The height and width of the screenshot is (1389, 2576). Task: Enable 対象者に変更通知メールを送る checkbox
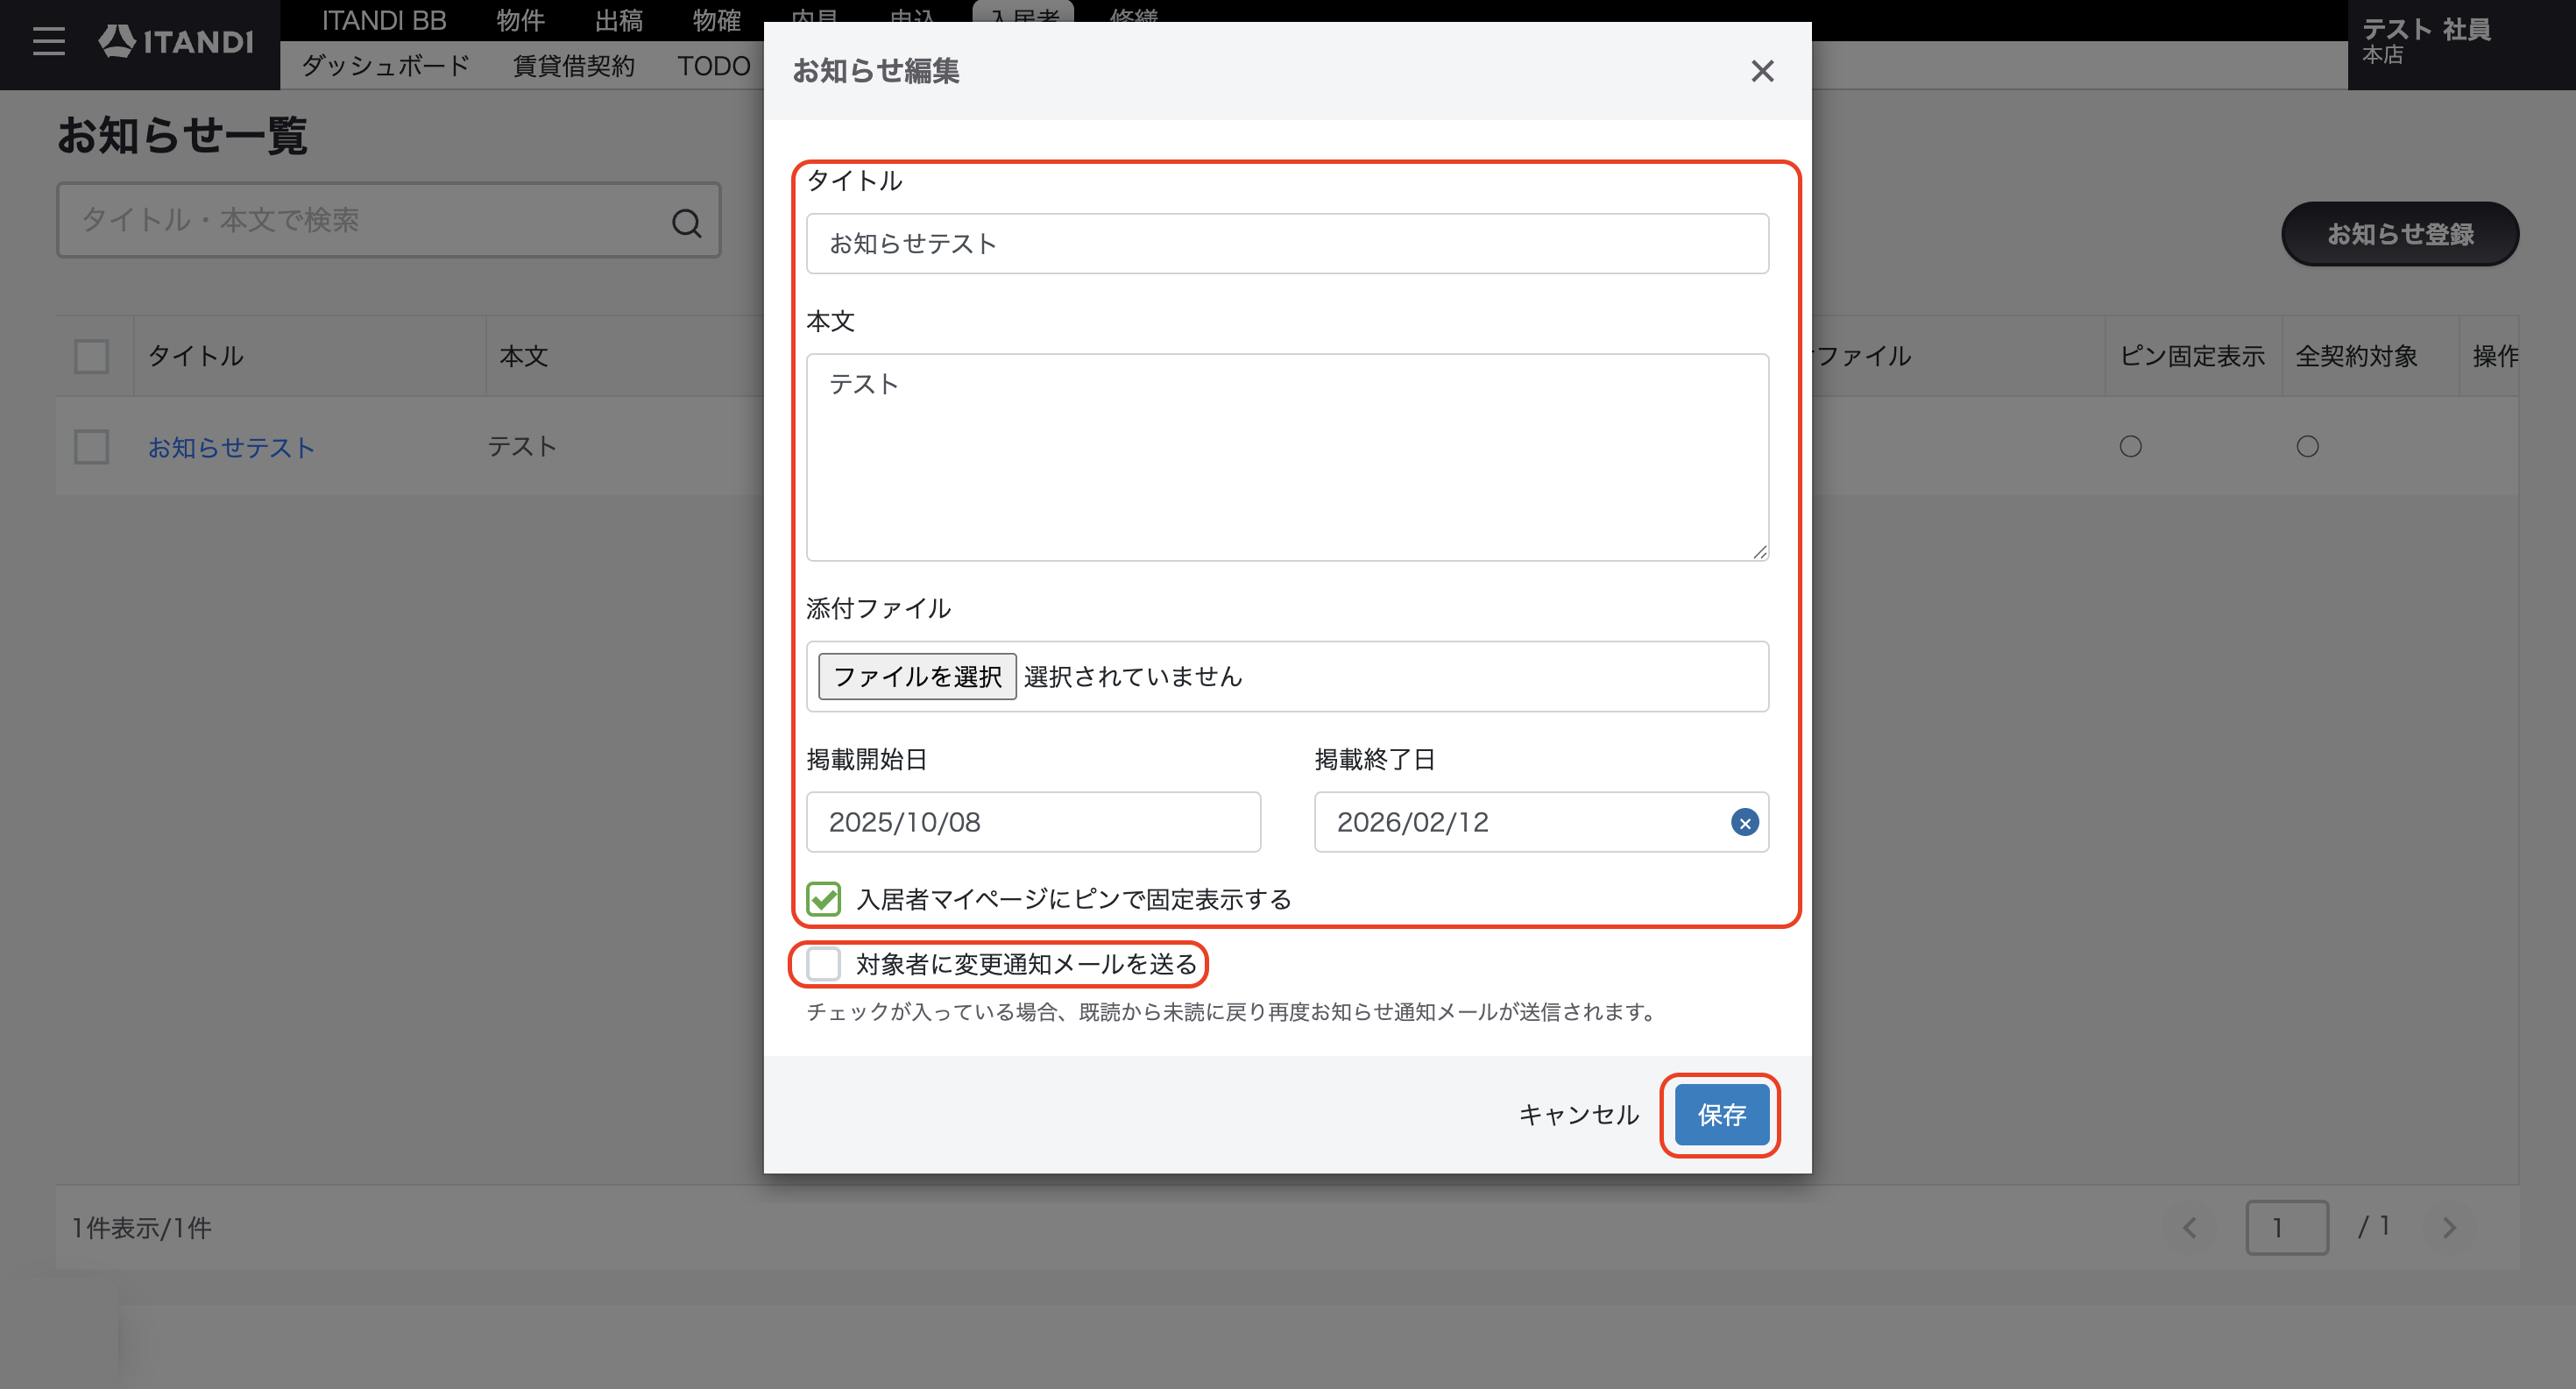coord(824,964)
